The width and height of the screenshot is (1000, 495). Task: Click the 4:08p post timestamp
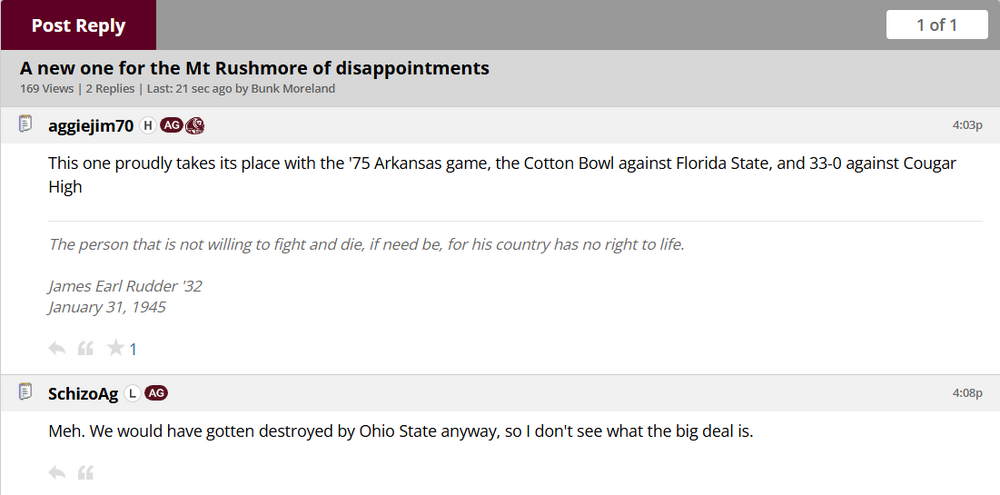tap(967, 393)
